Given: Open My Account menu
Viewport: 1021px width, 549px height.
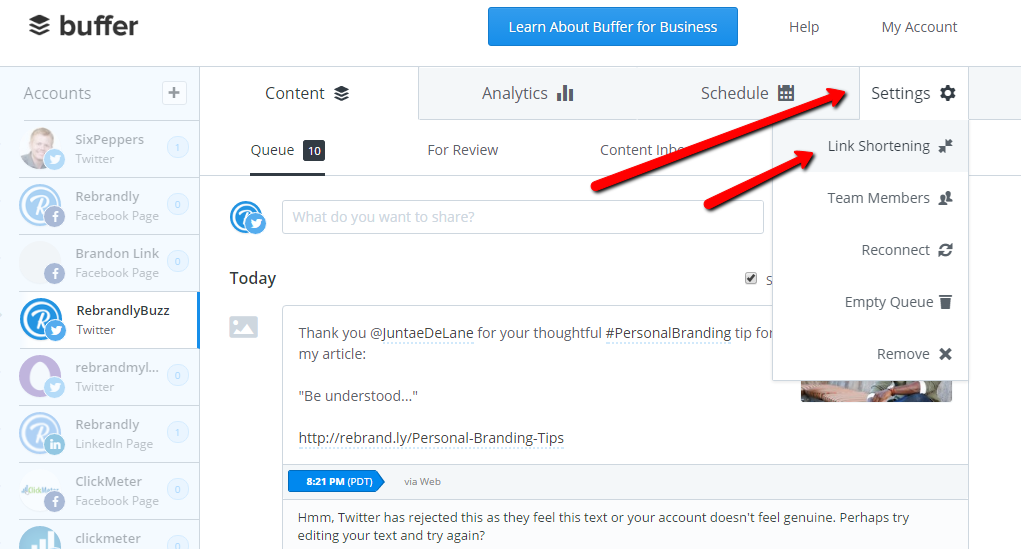Looking at the screenshot, I should [919, 27].
